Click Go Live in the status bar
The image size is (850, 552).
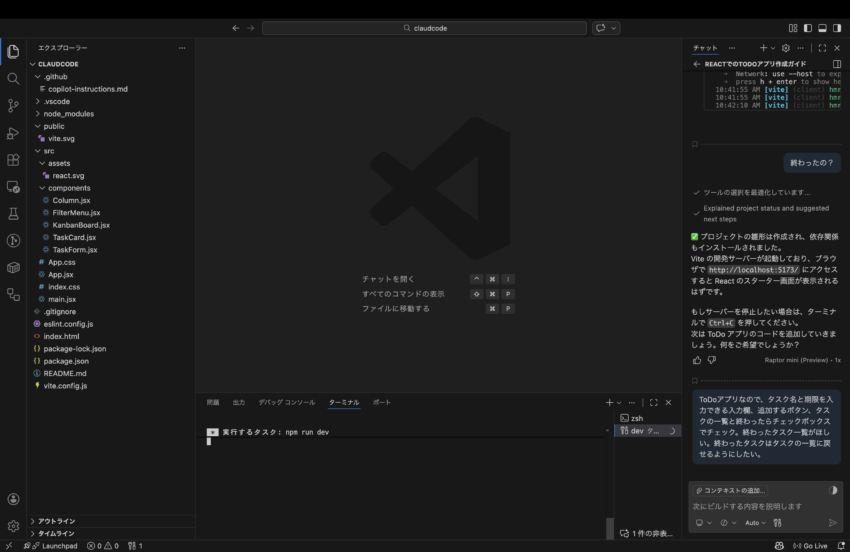pos(808,546)
